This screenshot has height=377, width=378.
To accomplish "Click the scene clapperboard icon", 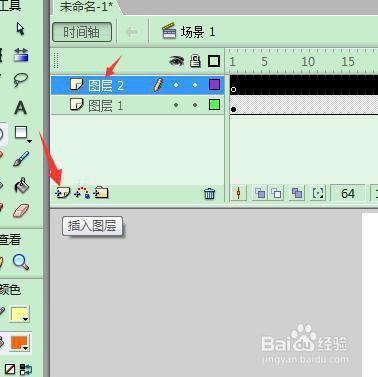I will click(169, 31).
